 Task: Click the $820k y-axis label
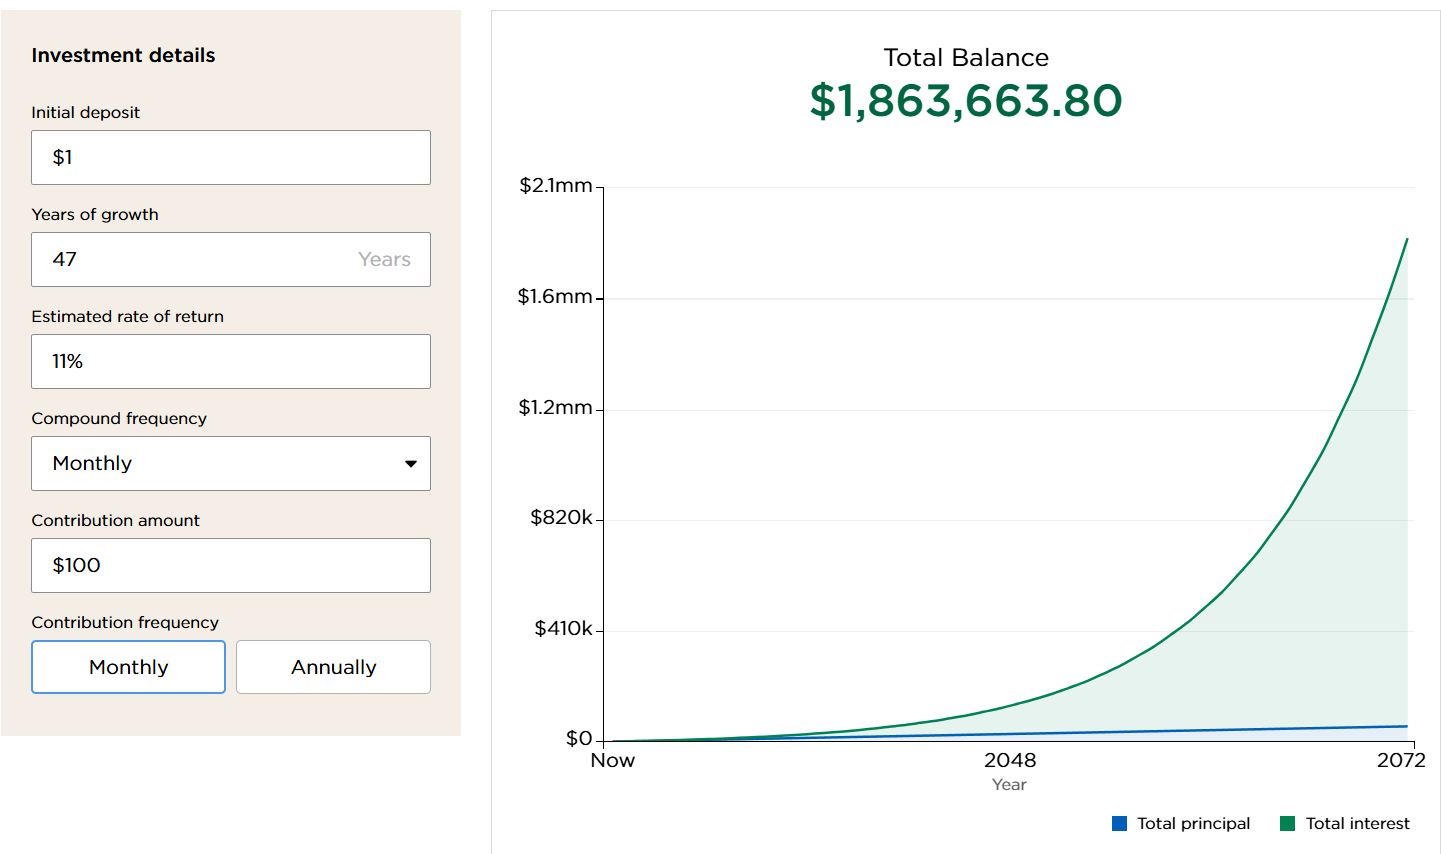click(561, 517)
